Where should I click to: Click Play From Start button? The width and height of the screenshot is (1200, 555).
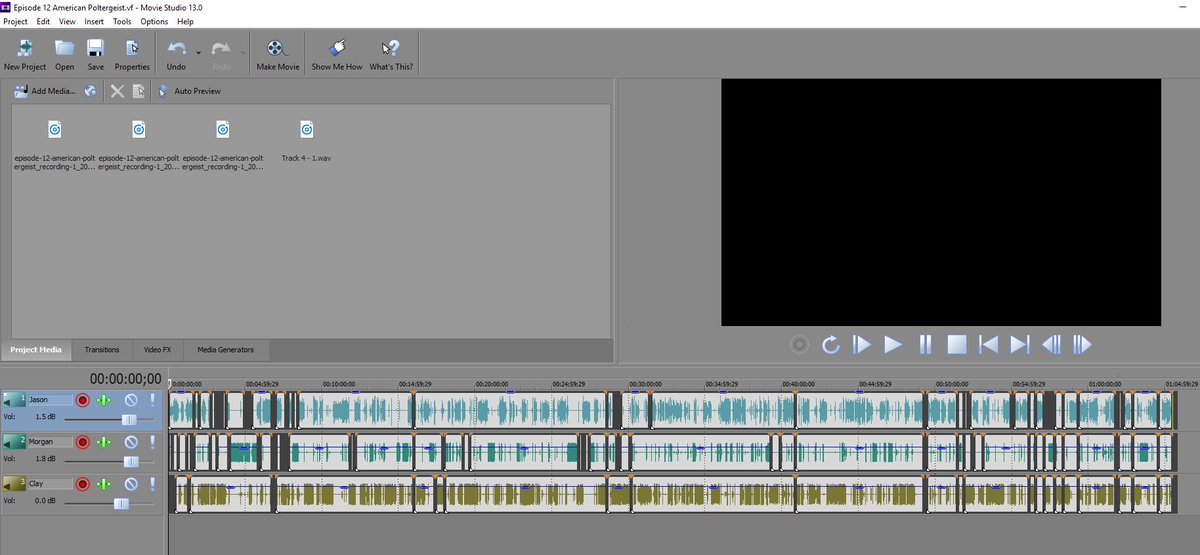(861, 345)
